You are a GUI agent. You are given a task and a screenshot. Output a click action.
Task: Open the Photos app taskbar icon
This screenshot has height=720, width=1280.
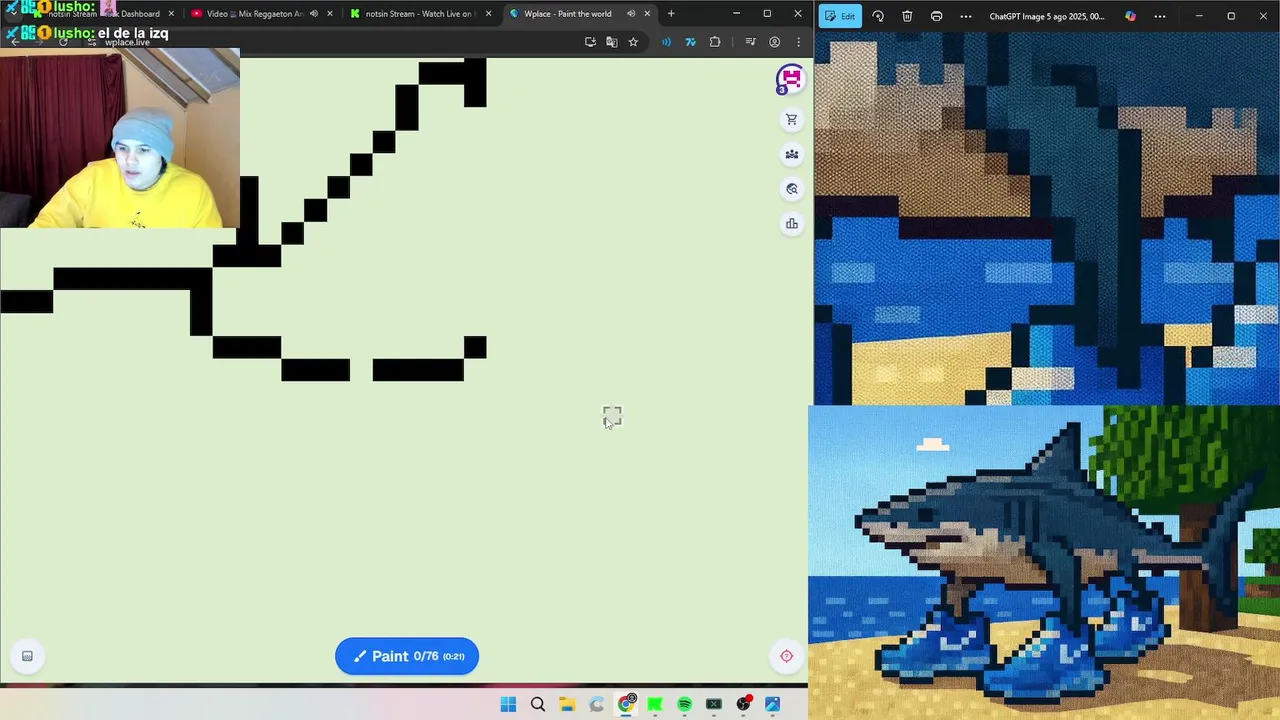(772, 704)
